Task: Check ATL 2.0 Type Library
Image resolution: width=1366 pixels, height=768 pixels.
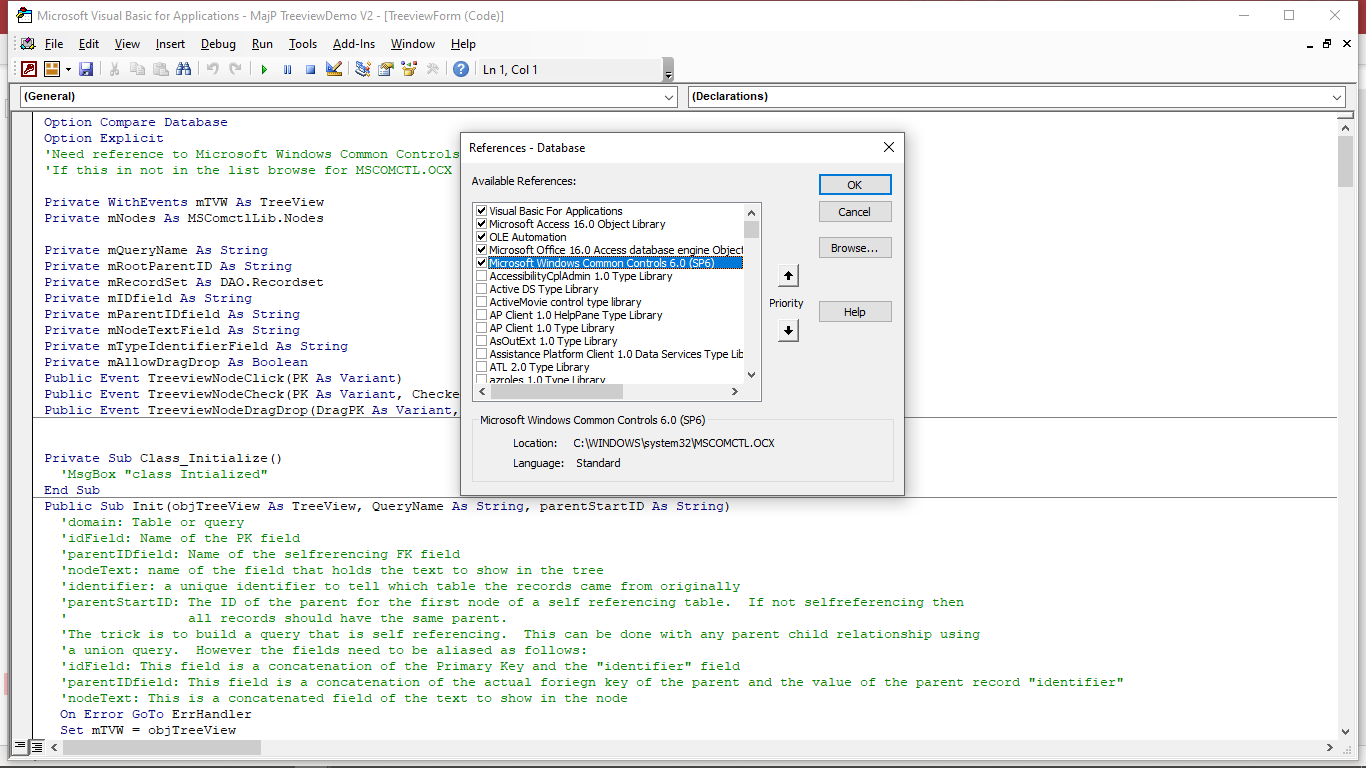Action: point(482,367)
